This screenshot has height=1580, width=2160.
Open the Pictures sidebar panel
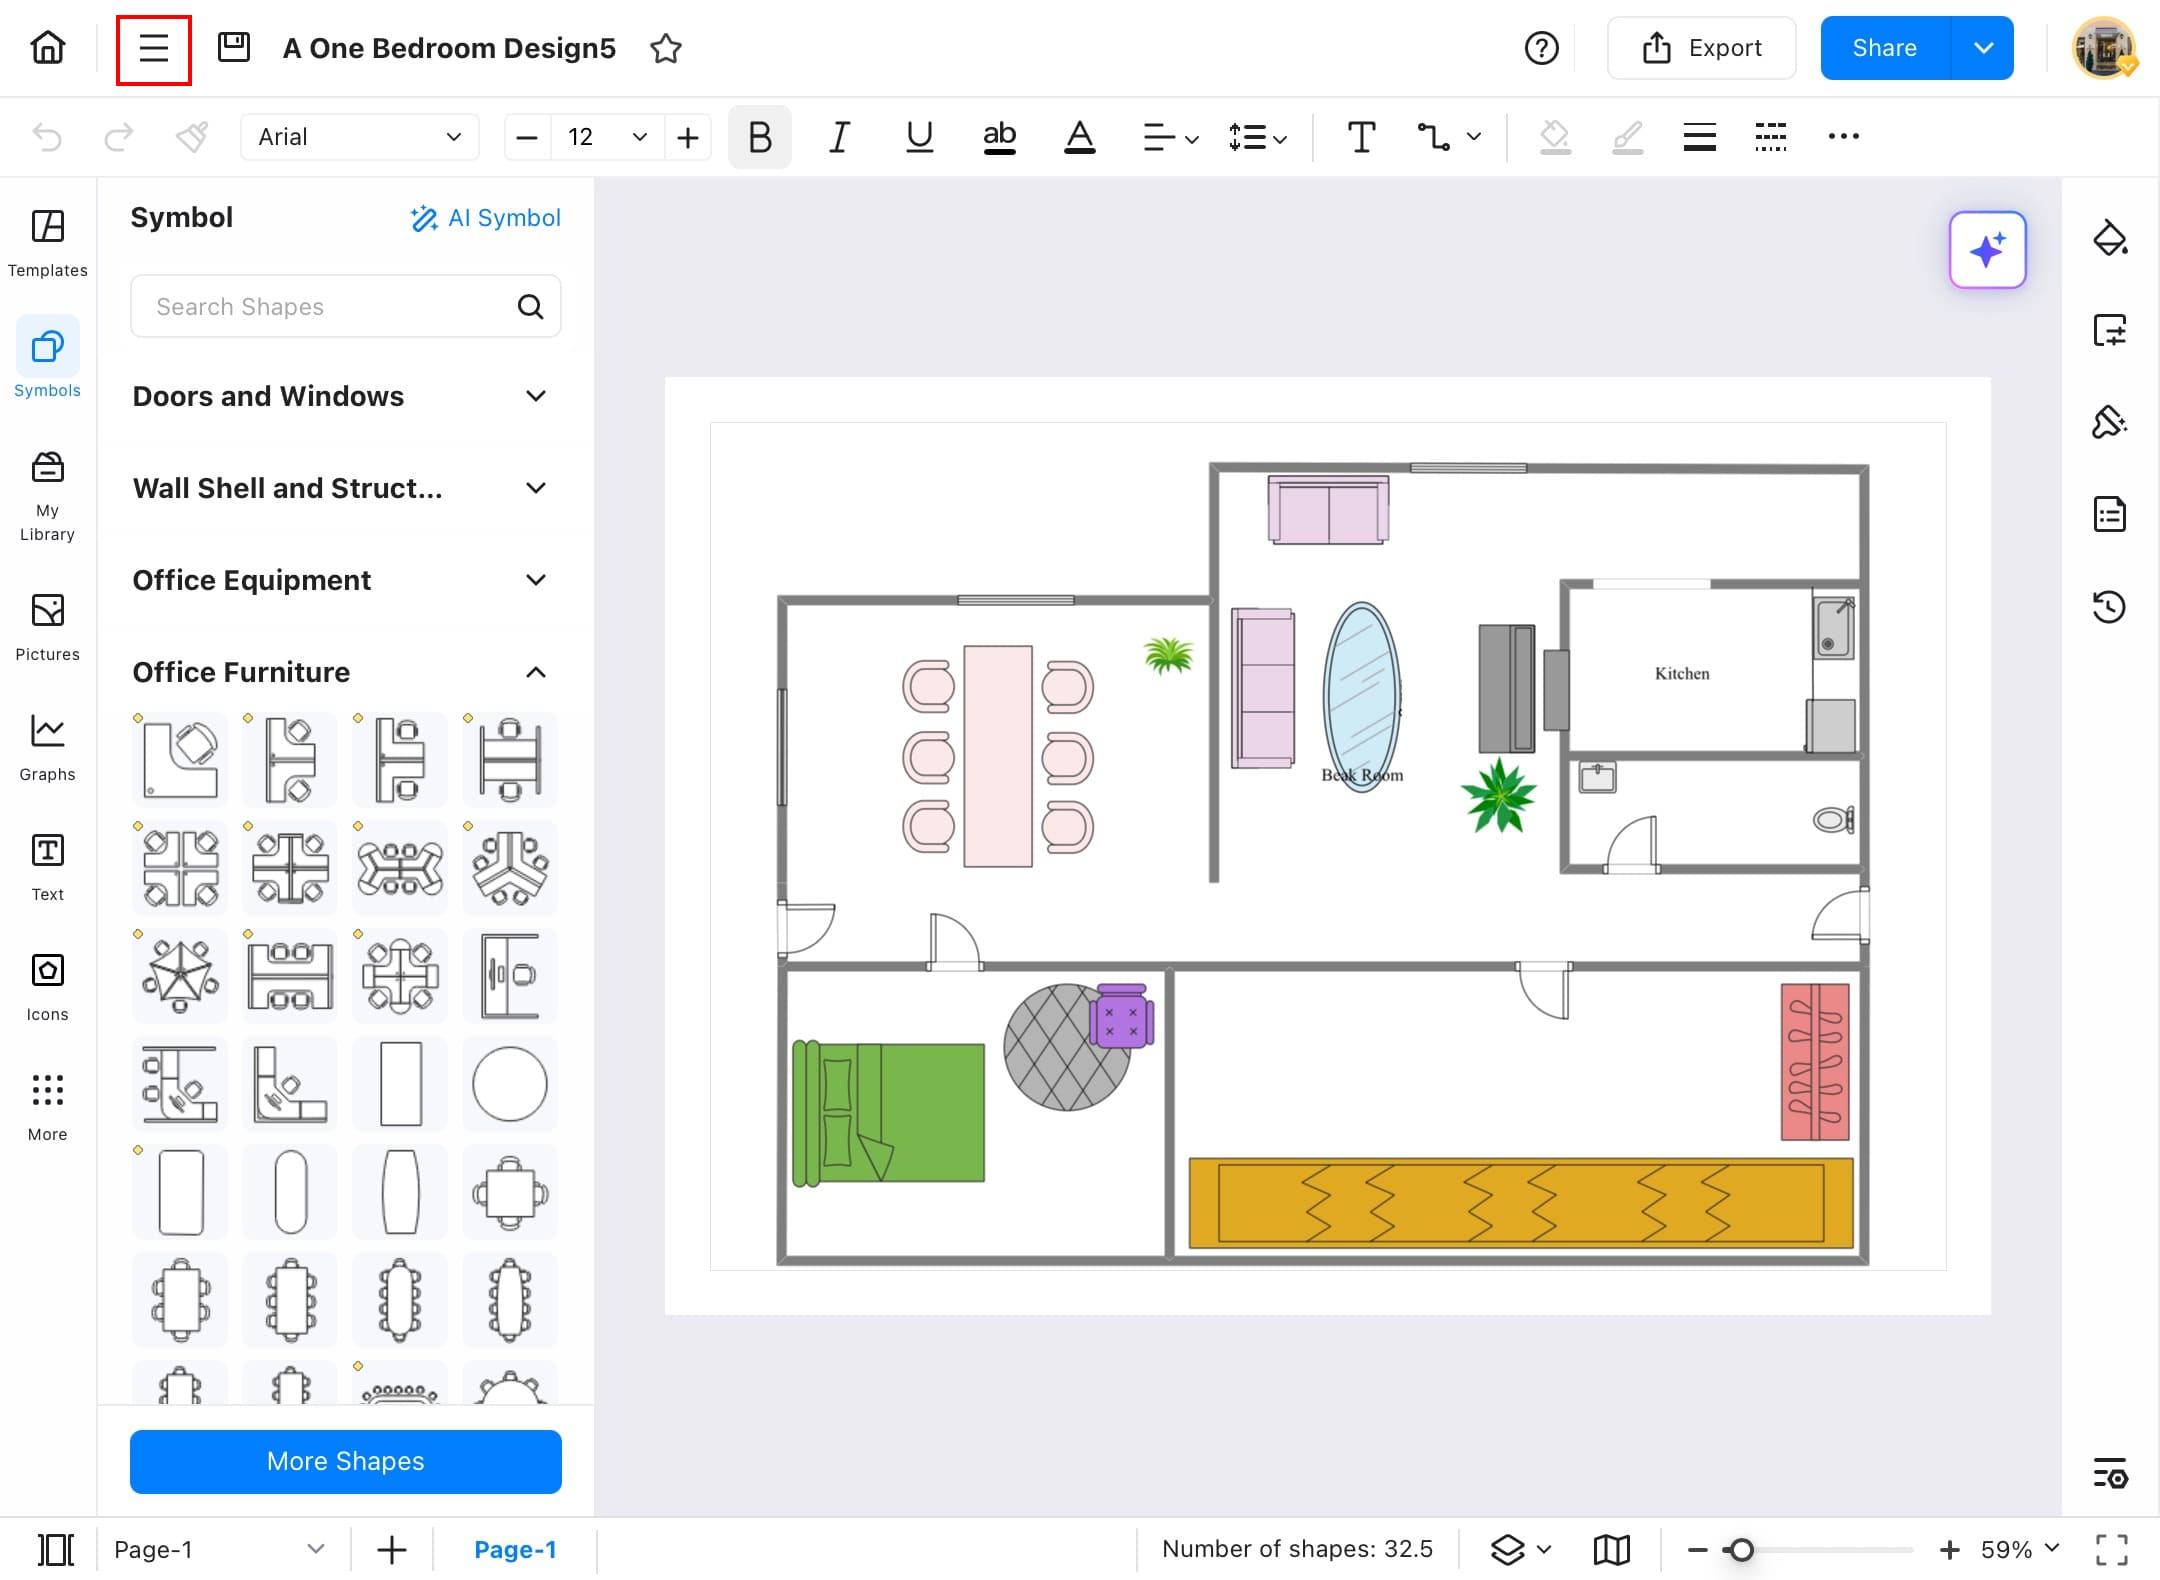[x=47, y=626]
